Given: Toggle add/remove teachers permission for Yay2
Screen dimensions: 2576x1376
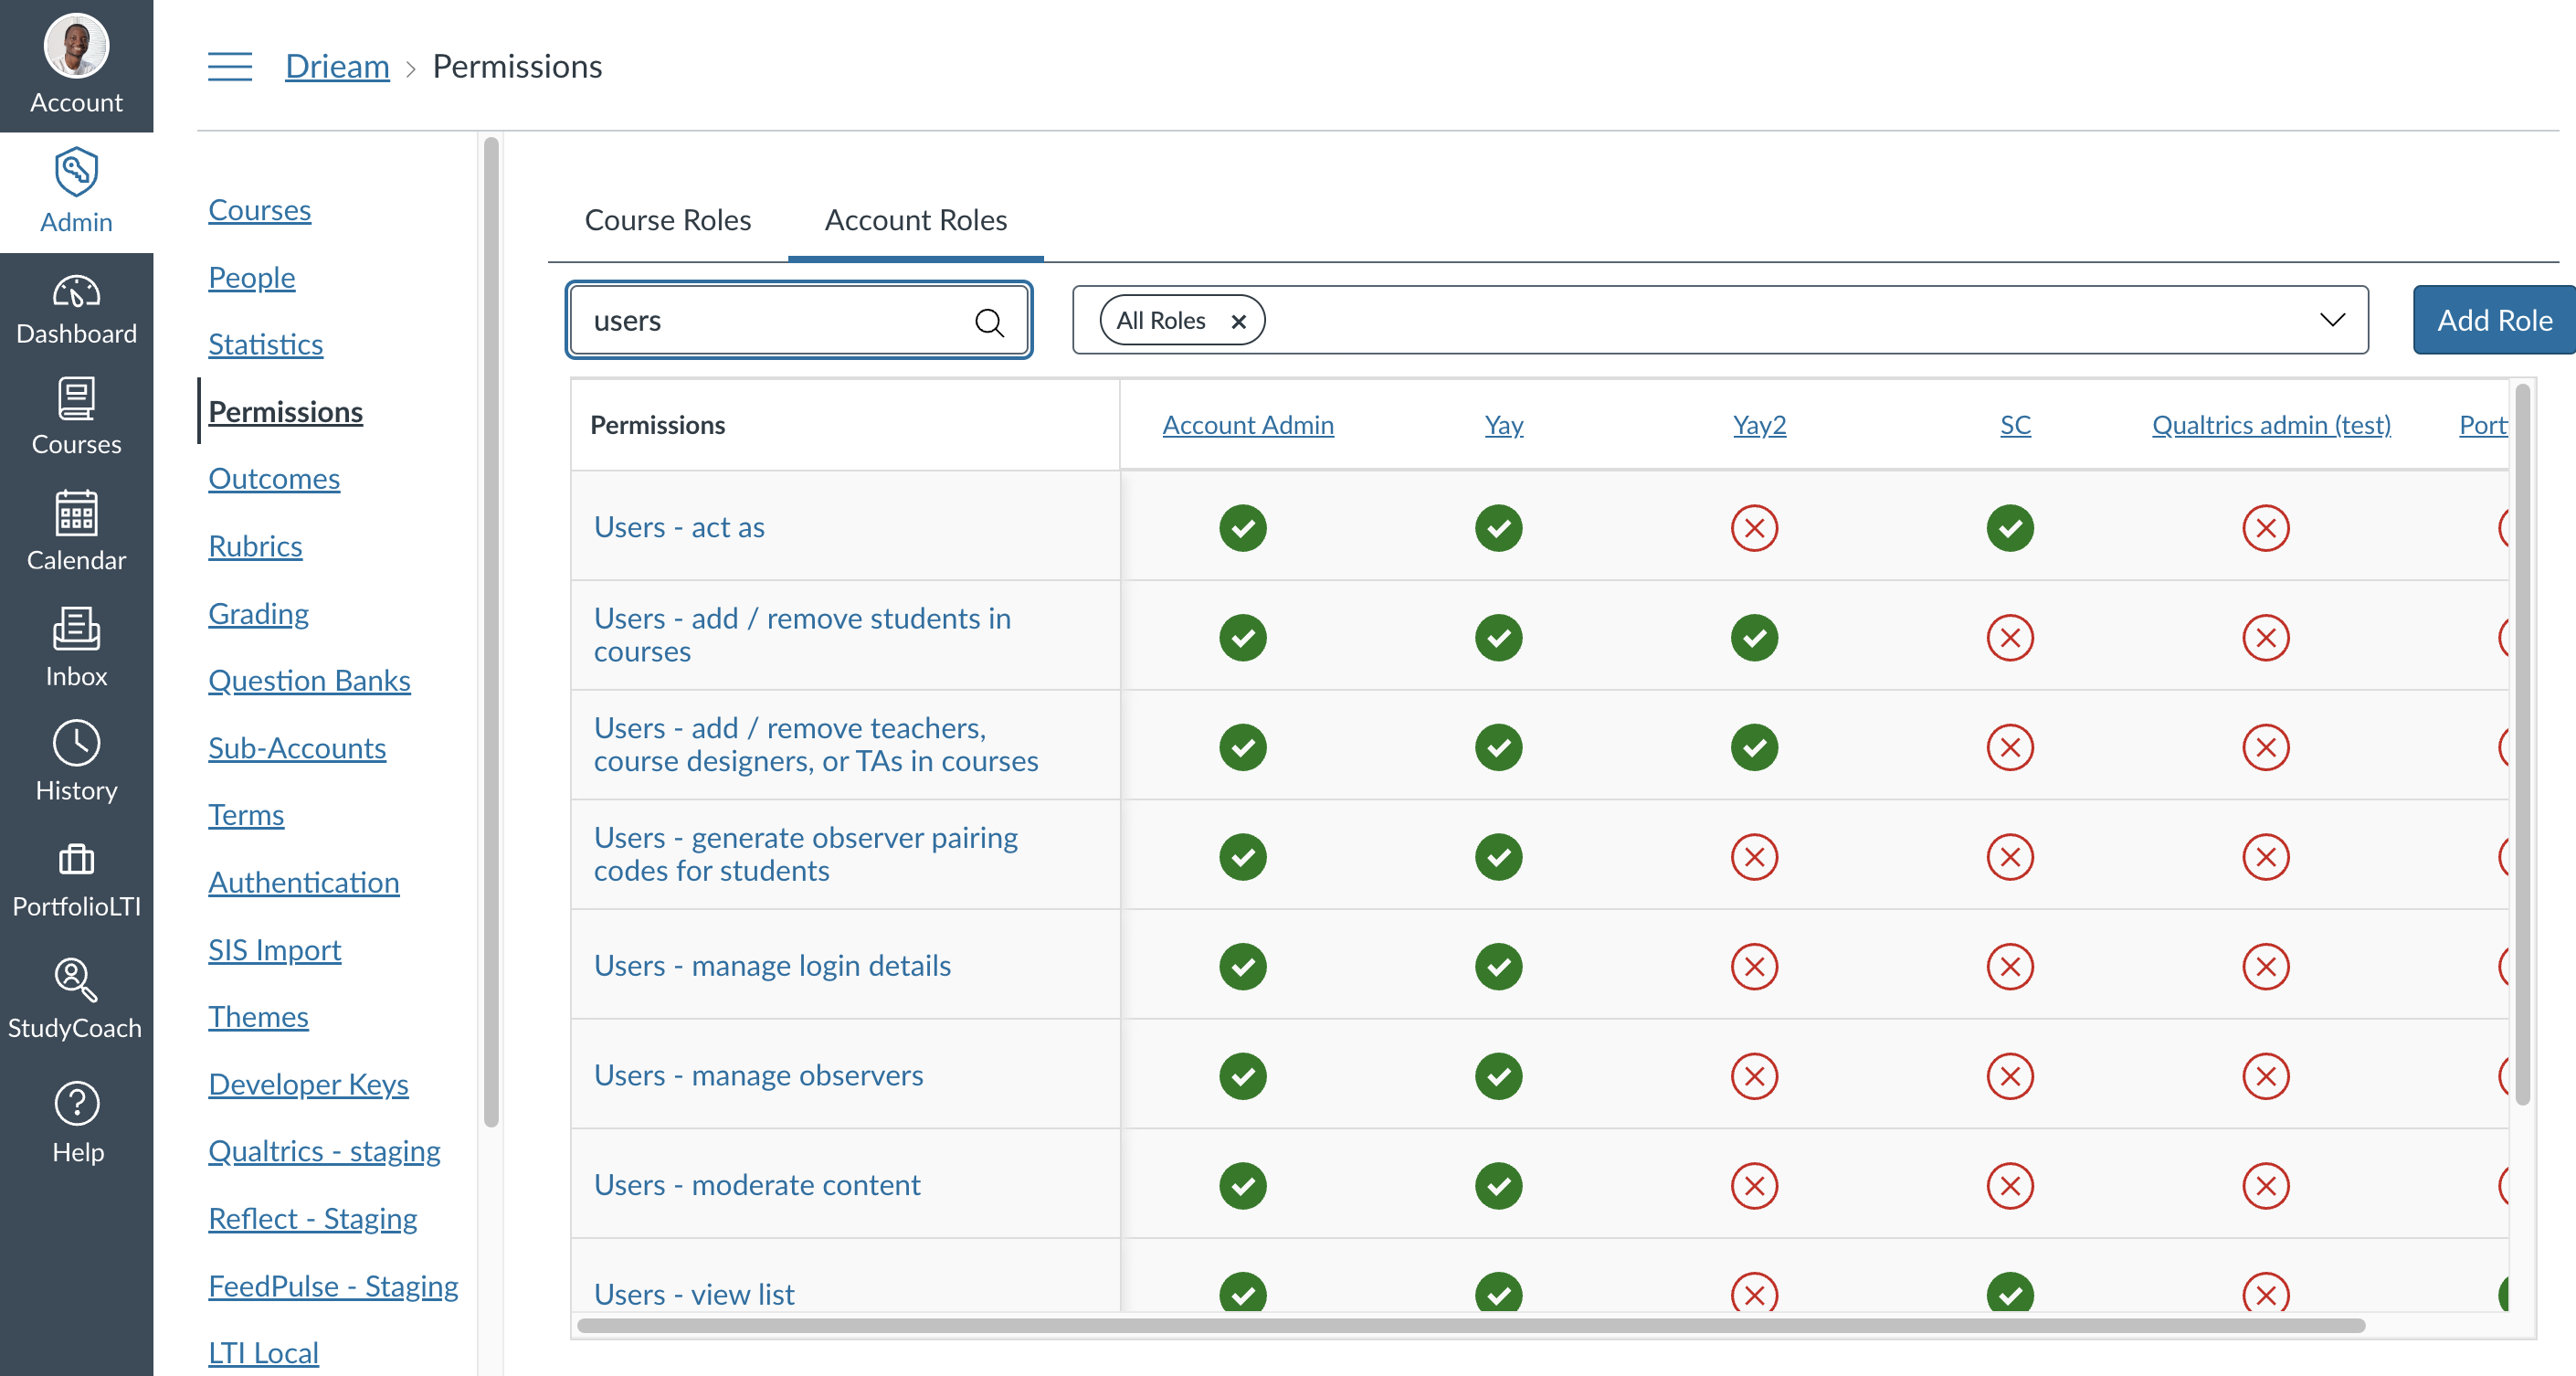Looking at the screenshot, I should click(1755, 748).
